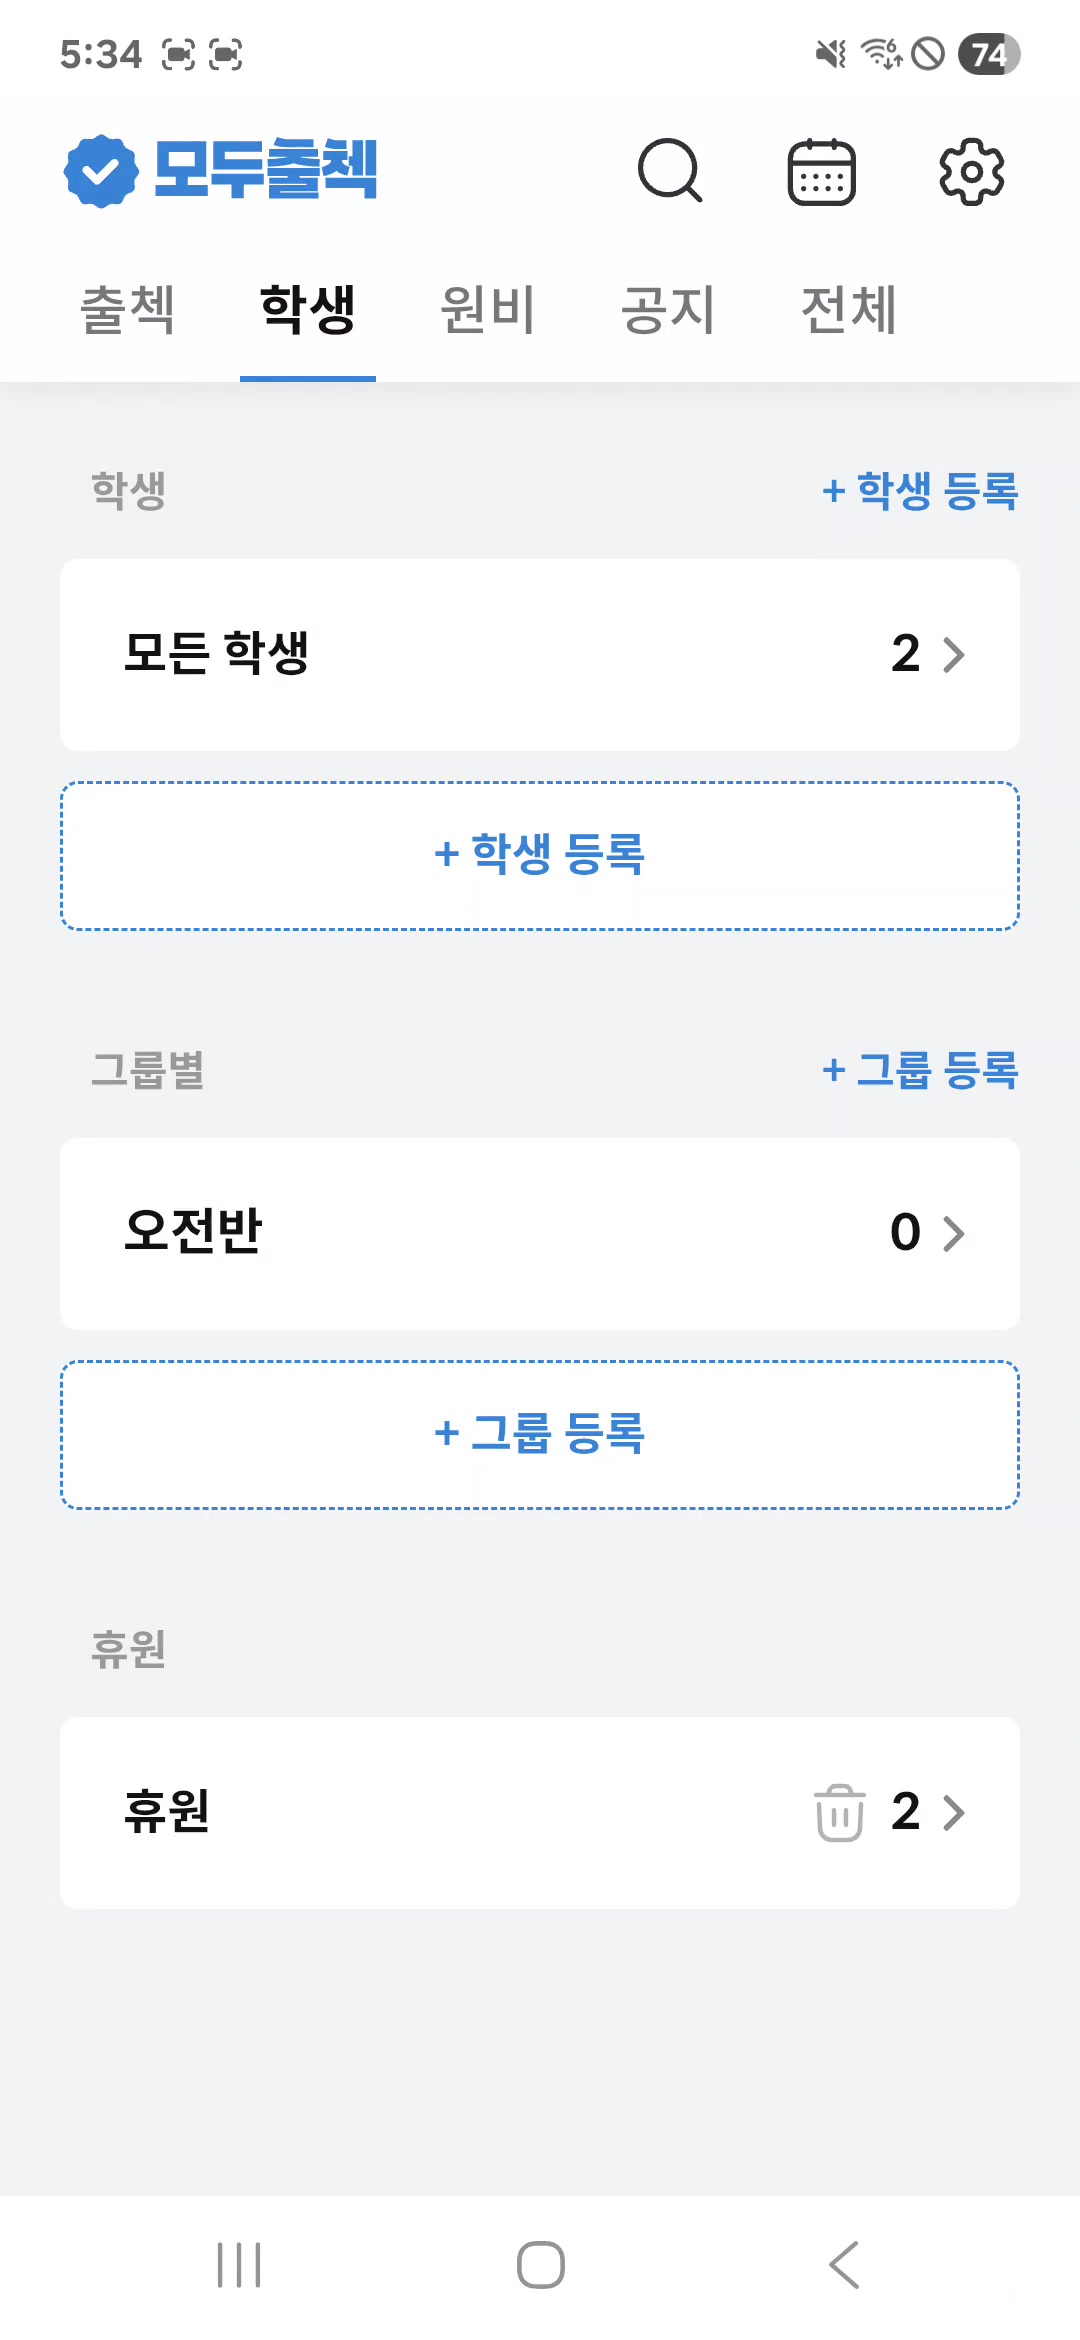Image resolution: width=1080 pixels, height=2340 pixels.
Task: Switch to the 원비 tab
Action: coord(488,310)
